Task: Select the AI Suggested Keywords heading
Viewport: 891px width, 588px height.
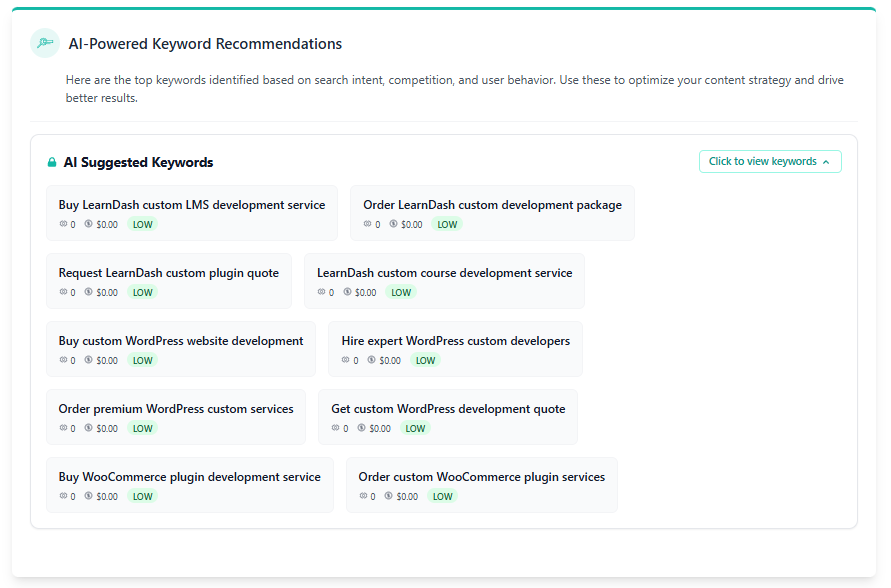Action: point(138,162)
